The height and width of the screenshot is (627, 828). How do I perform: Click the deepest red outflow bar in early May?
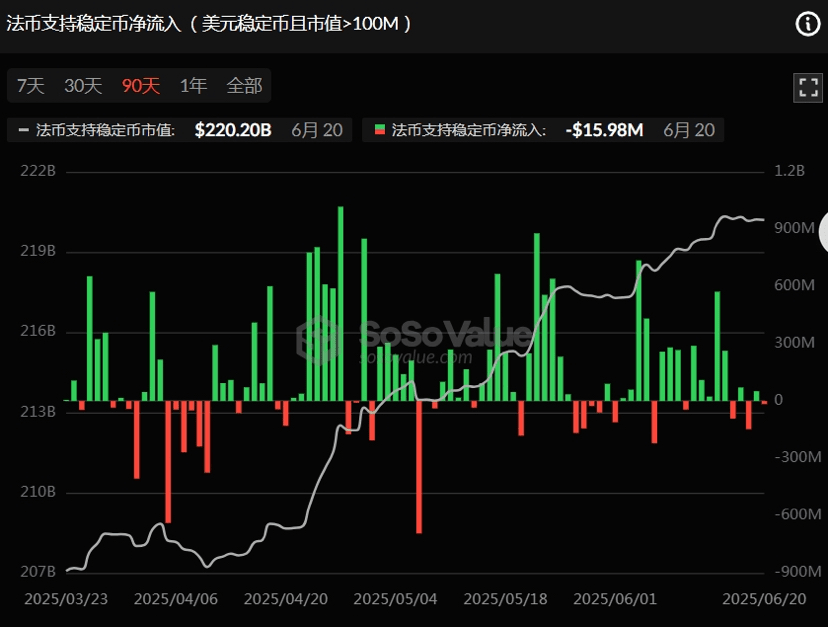coord(419,467)
